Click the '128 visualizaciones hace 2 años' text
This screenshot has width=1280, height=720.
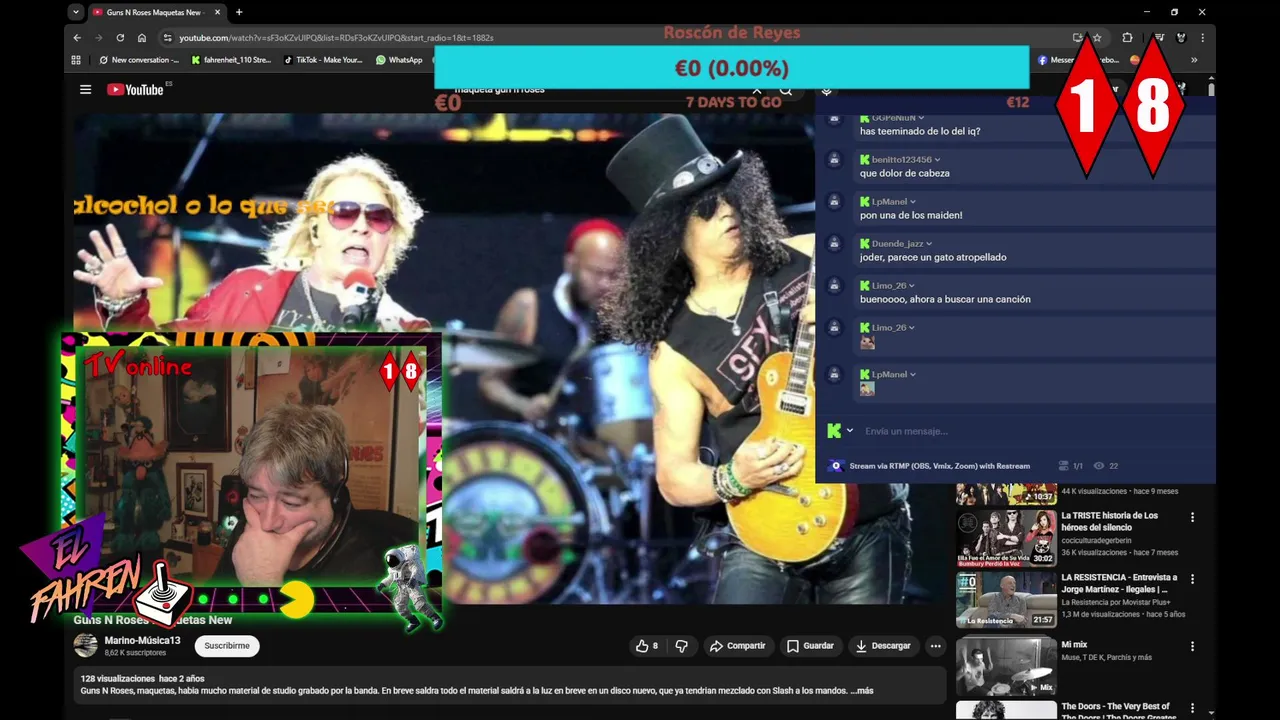(142, 679)
